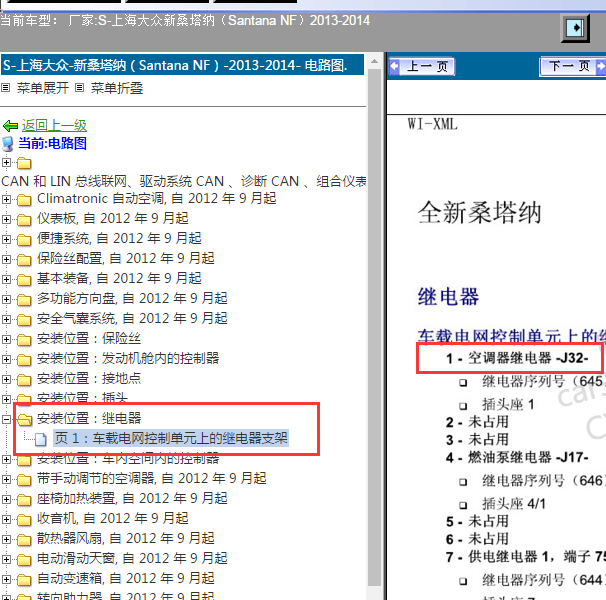
Task: Select CAN 和 LIN 总线联网 tree entry
Action: [184, 181]
